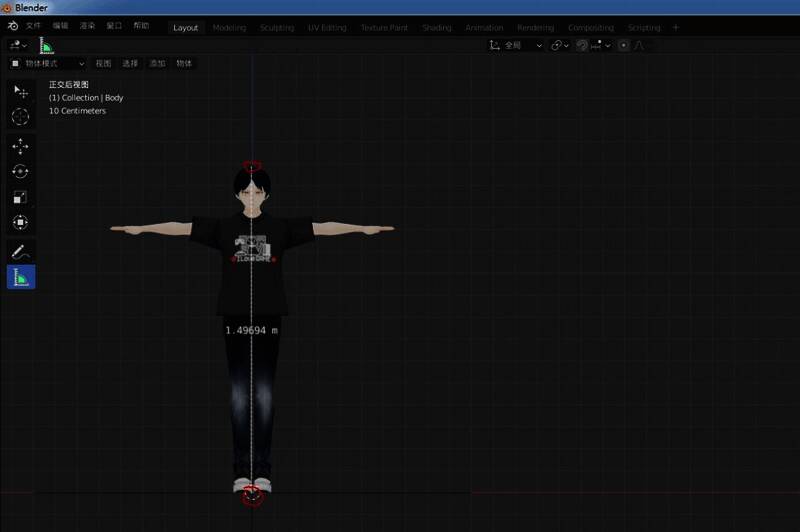Expand the snapping options dropdown
800x532 pixels.
coord(601,45)
